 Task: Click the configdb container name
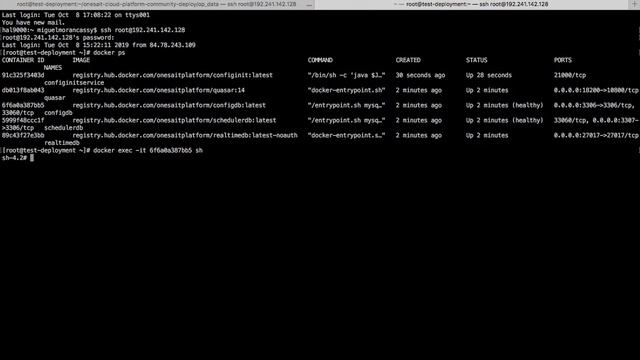click(x=58, y=113)
